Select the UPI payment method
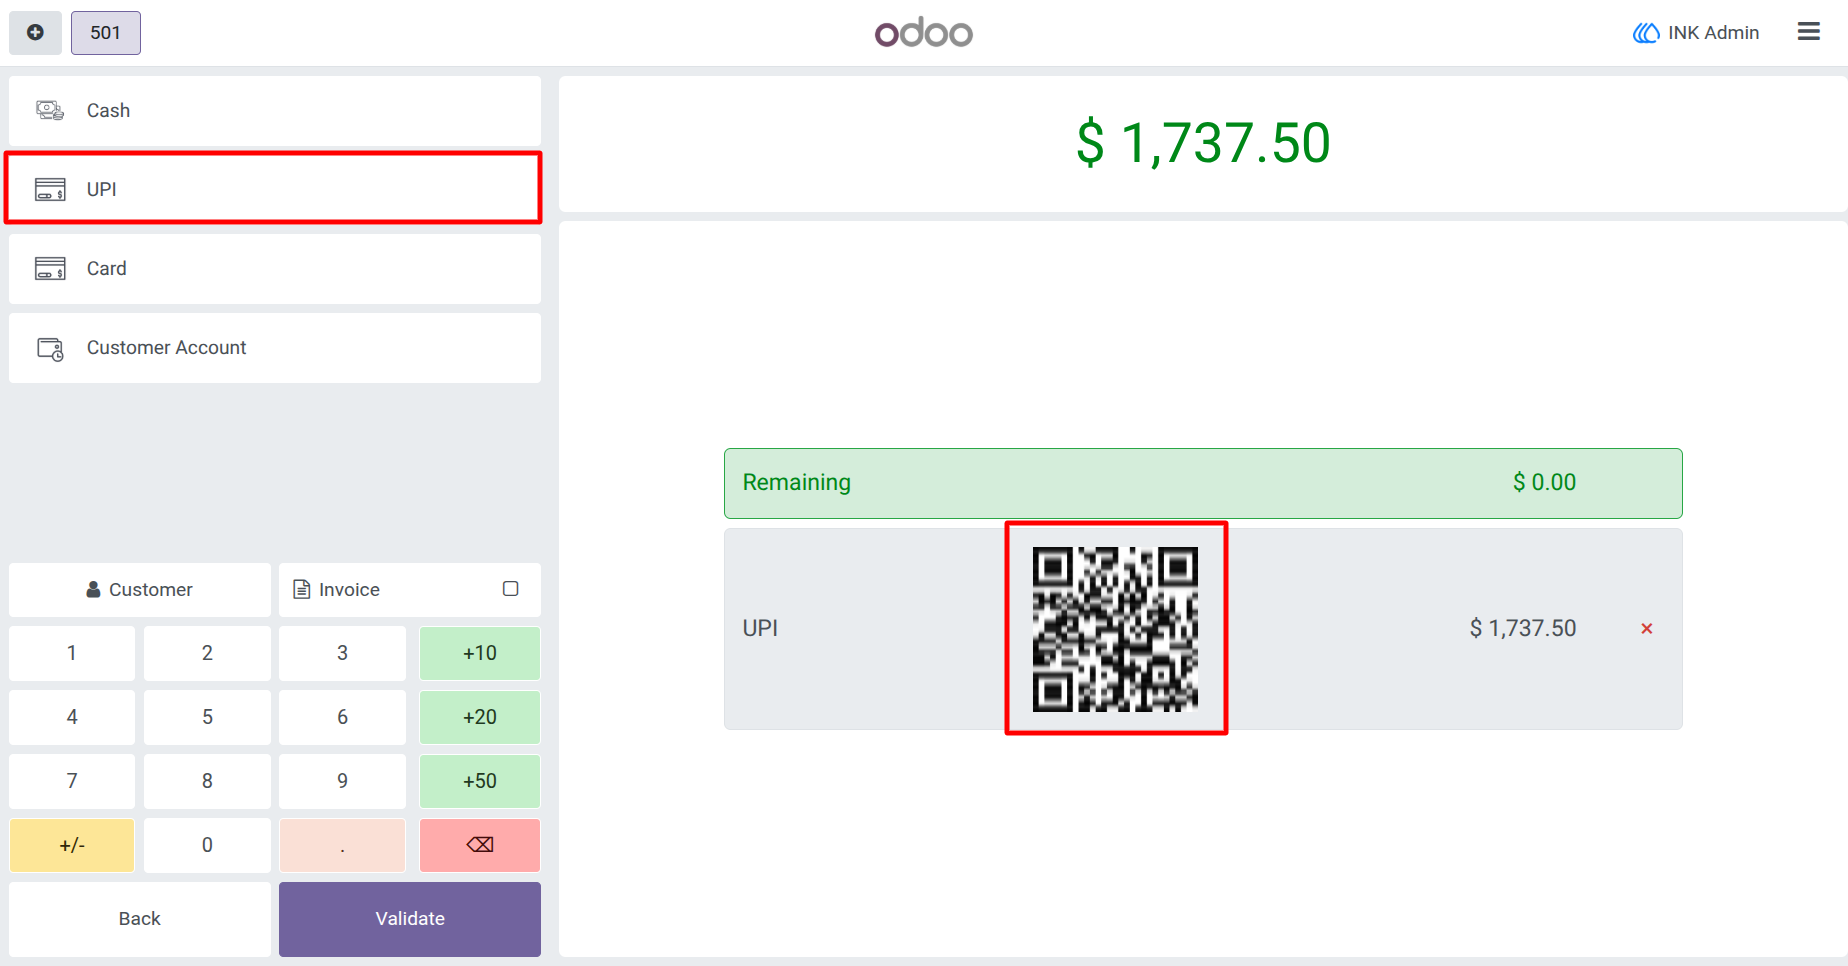1848x966 pixels. pyautogui.click(x=275, y=189)
